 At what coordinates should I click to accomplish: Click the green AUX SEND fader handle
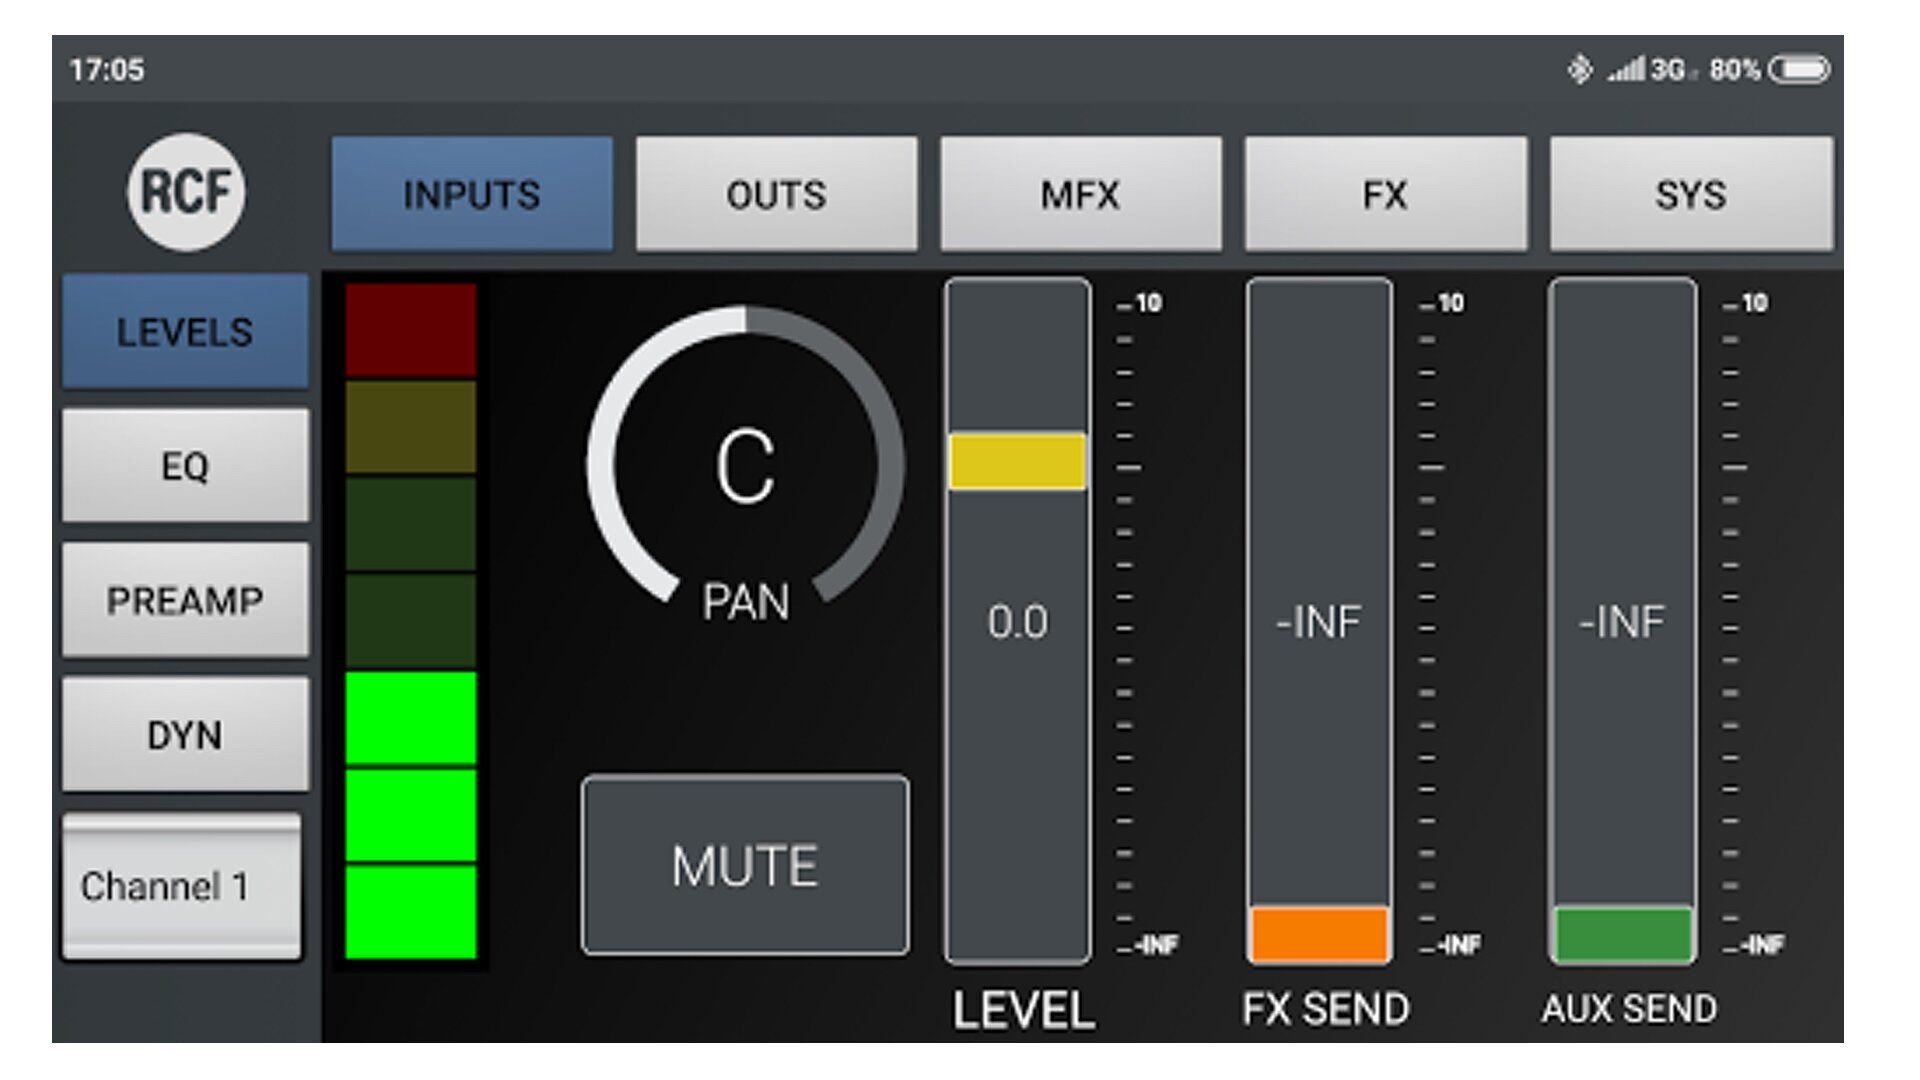coord(1622,934)
